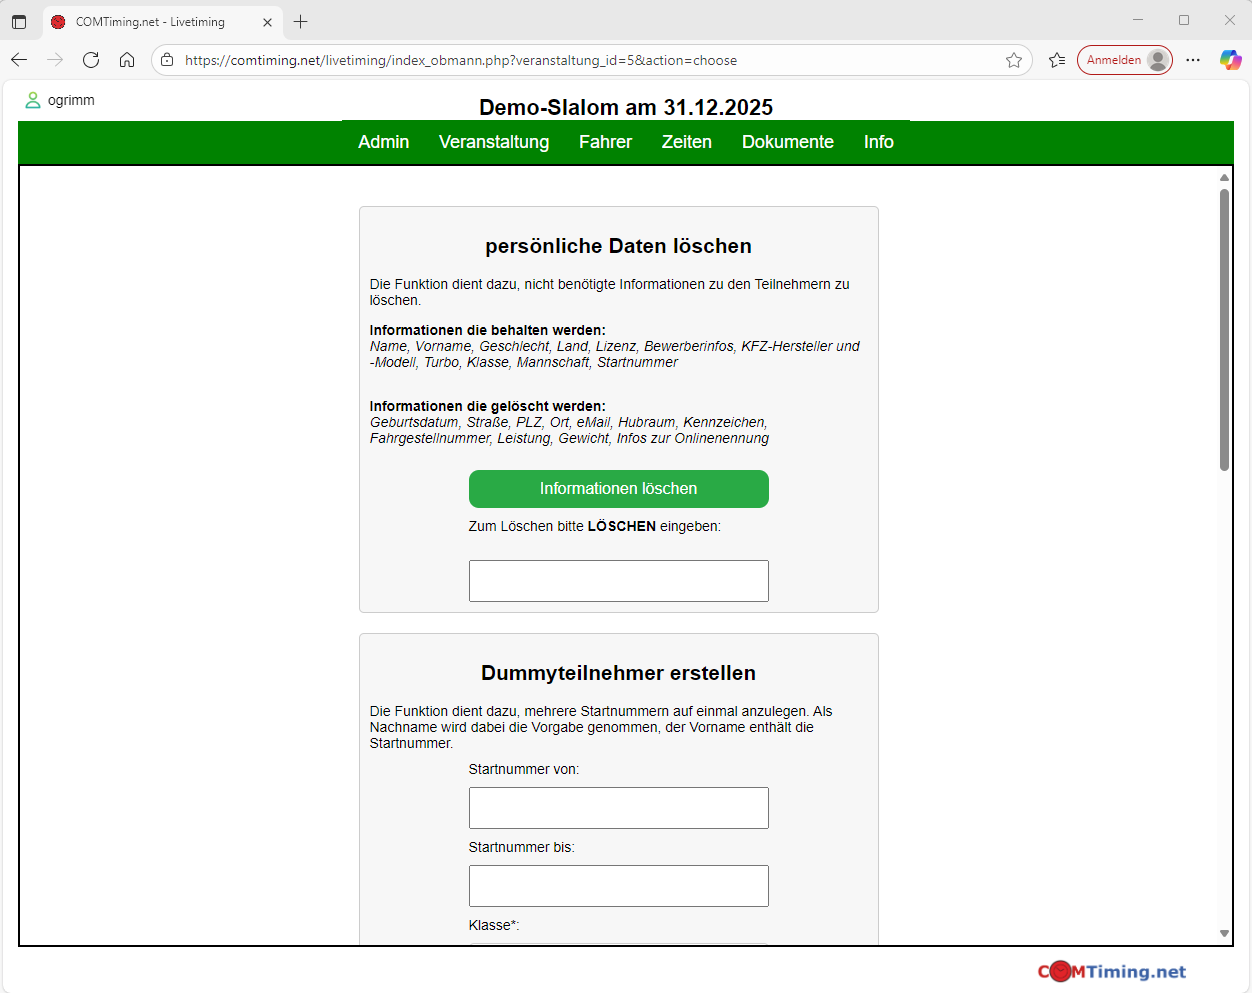Open the Zeiten menu
Image resolution: width=1252 pixels, height=993 pixels.
click(x=686, y=142)
